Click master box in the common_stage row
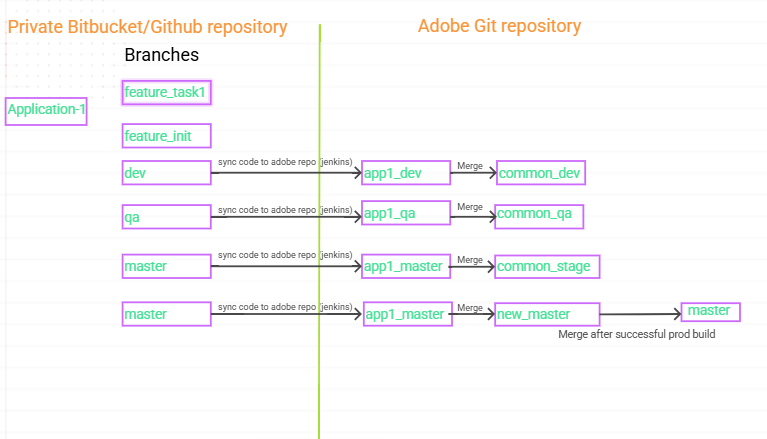767x439 pixels. click(x=166, y=266)
